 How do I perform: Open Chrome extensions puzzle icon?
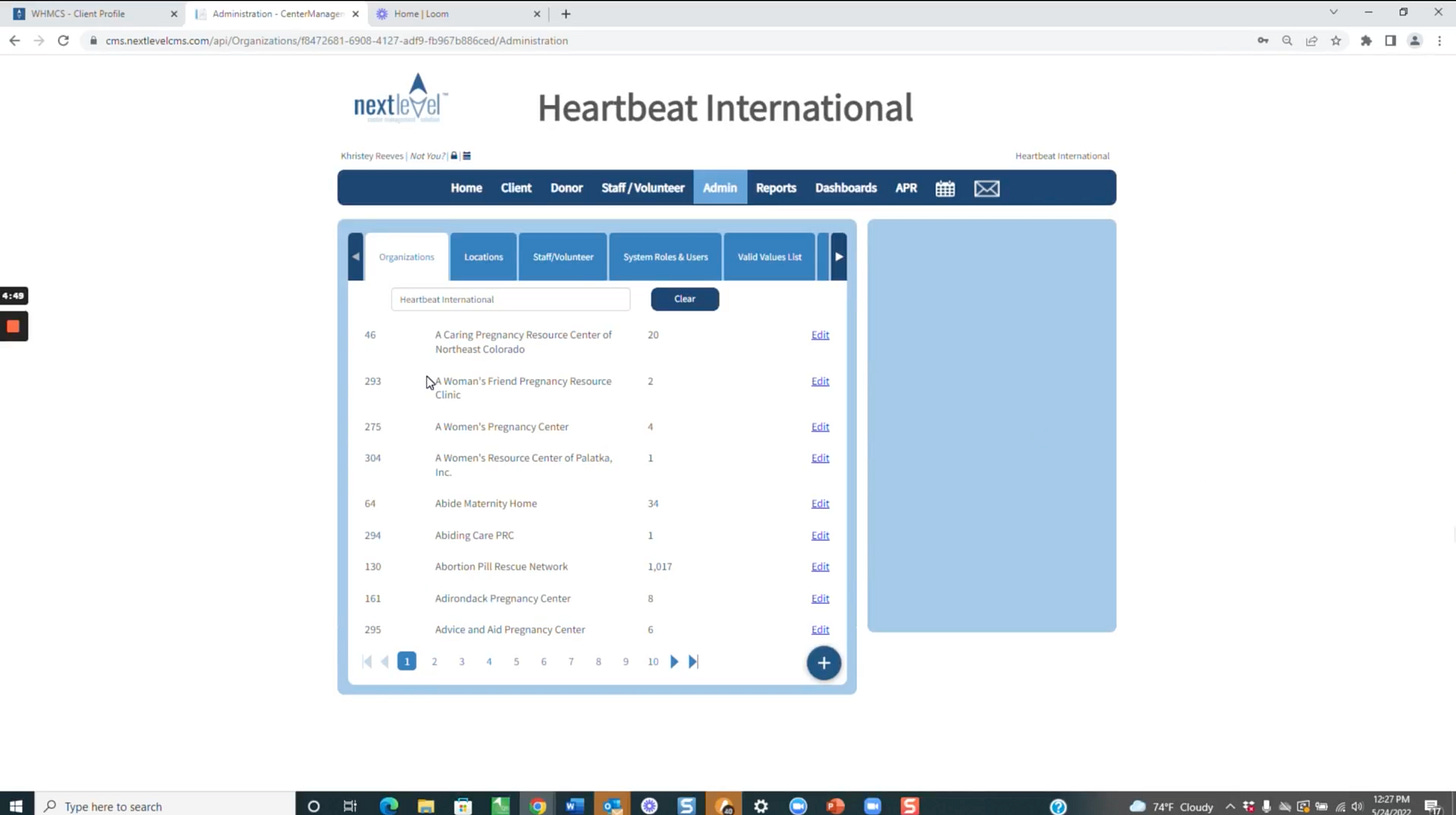(x=1366, y=41)
